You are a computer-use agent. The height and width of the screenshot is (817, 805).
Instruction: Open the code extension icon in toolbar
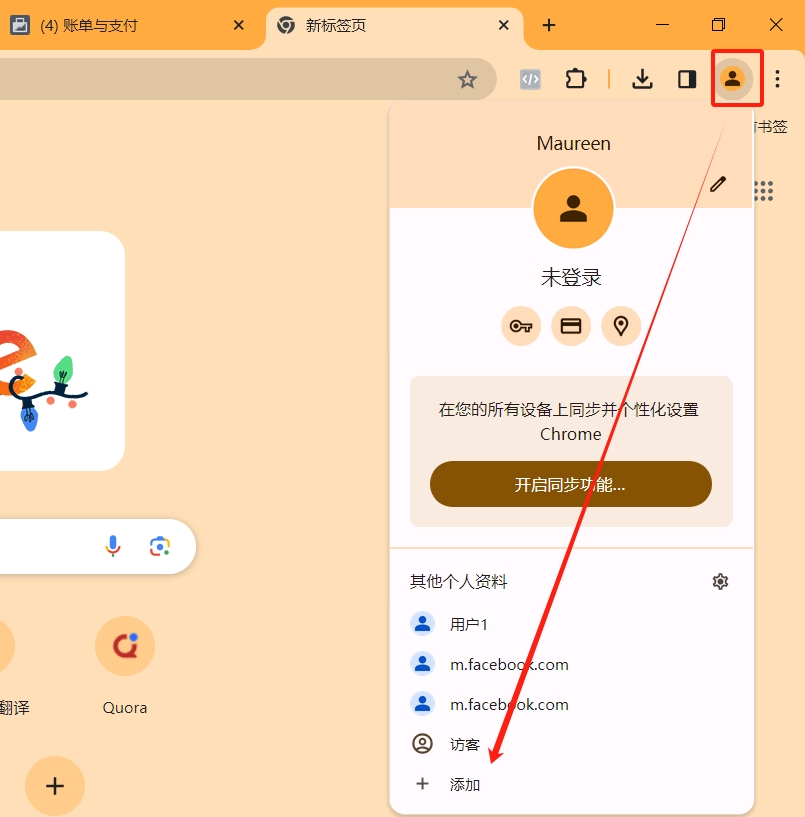(530, 80)
